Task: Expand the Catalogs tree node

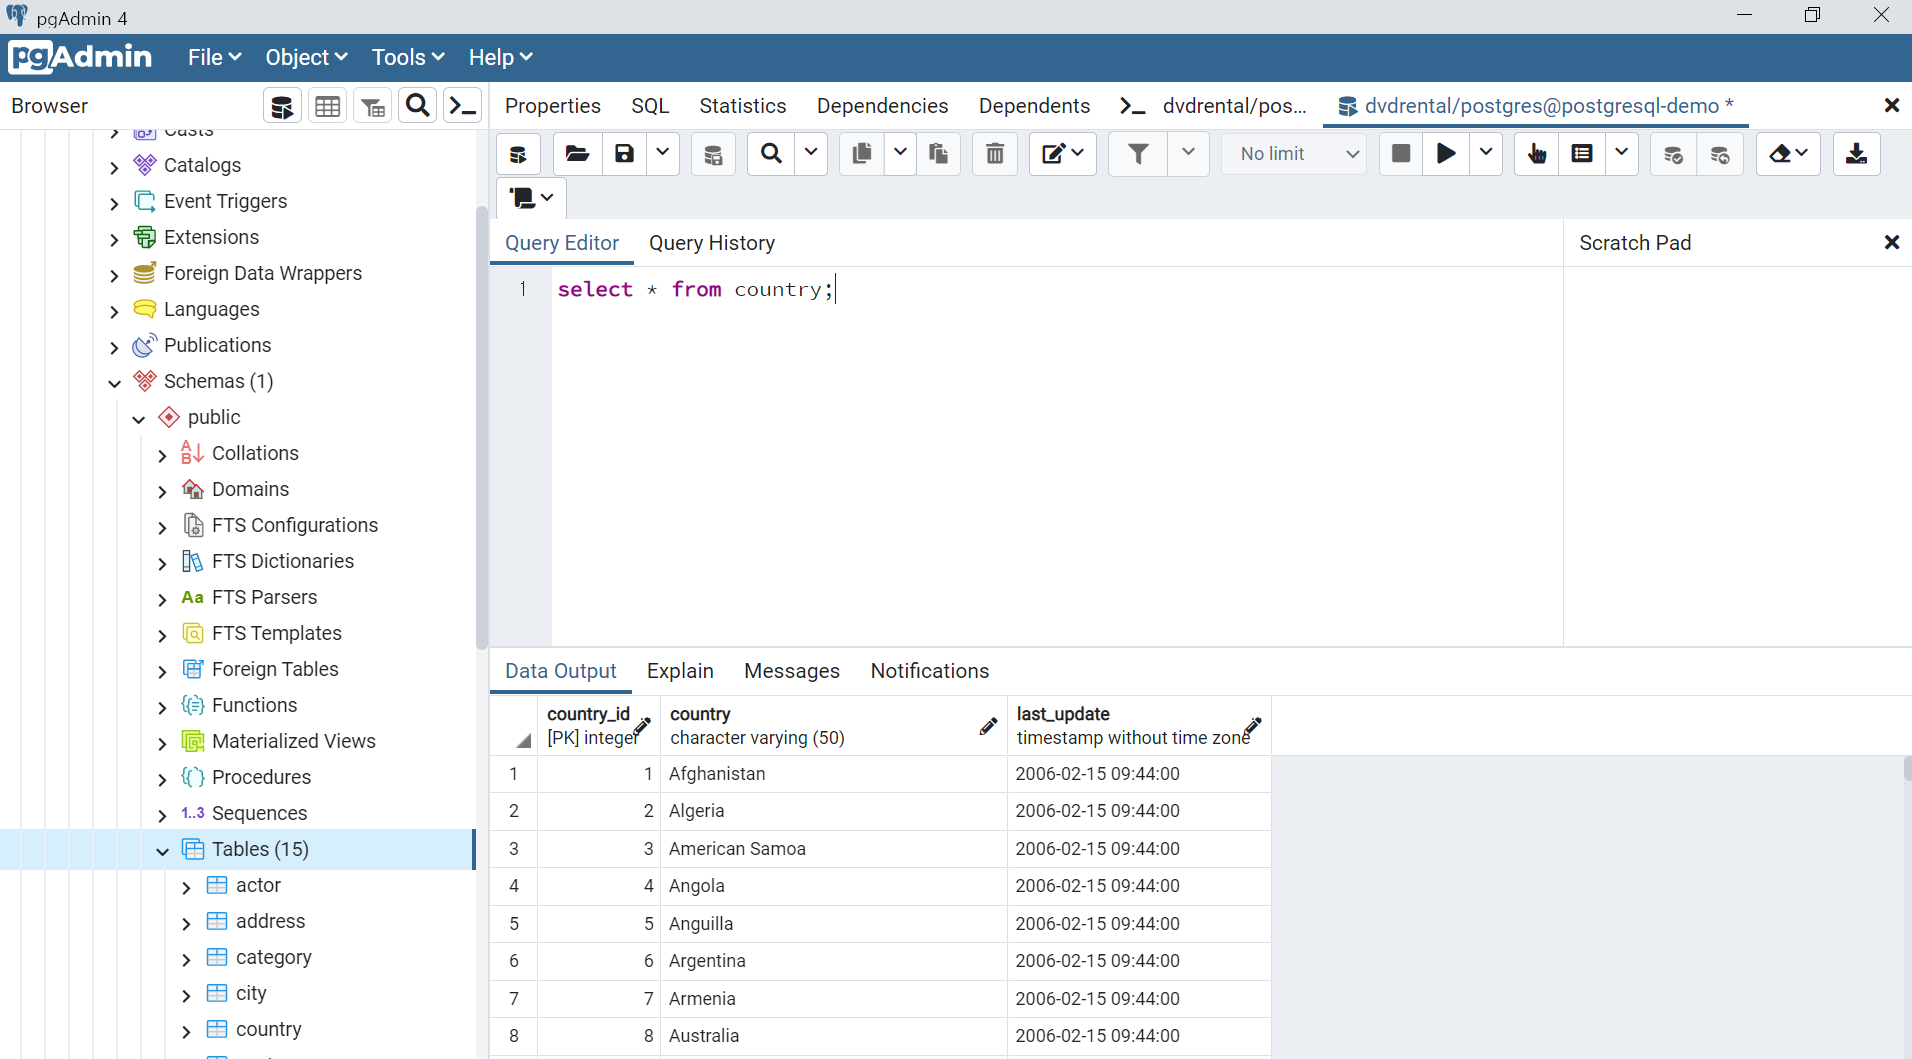Action: click(114, 167)
